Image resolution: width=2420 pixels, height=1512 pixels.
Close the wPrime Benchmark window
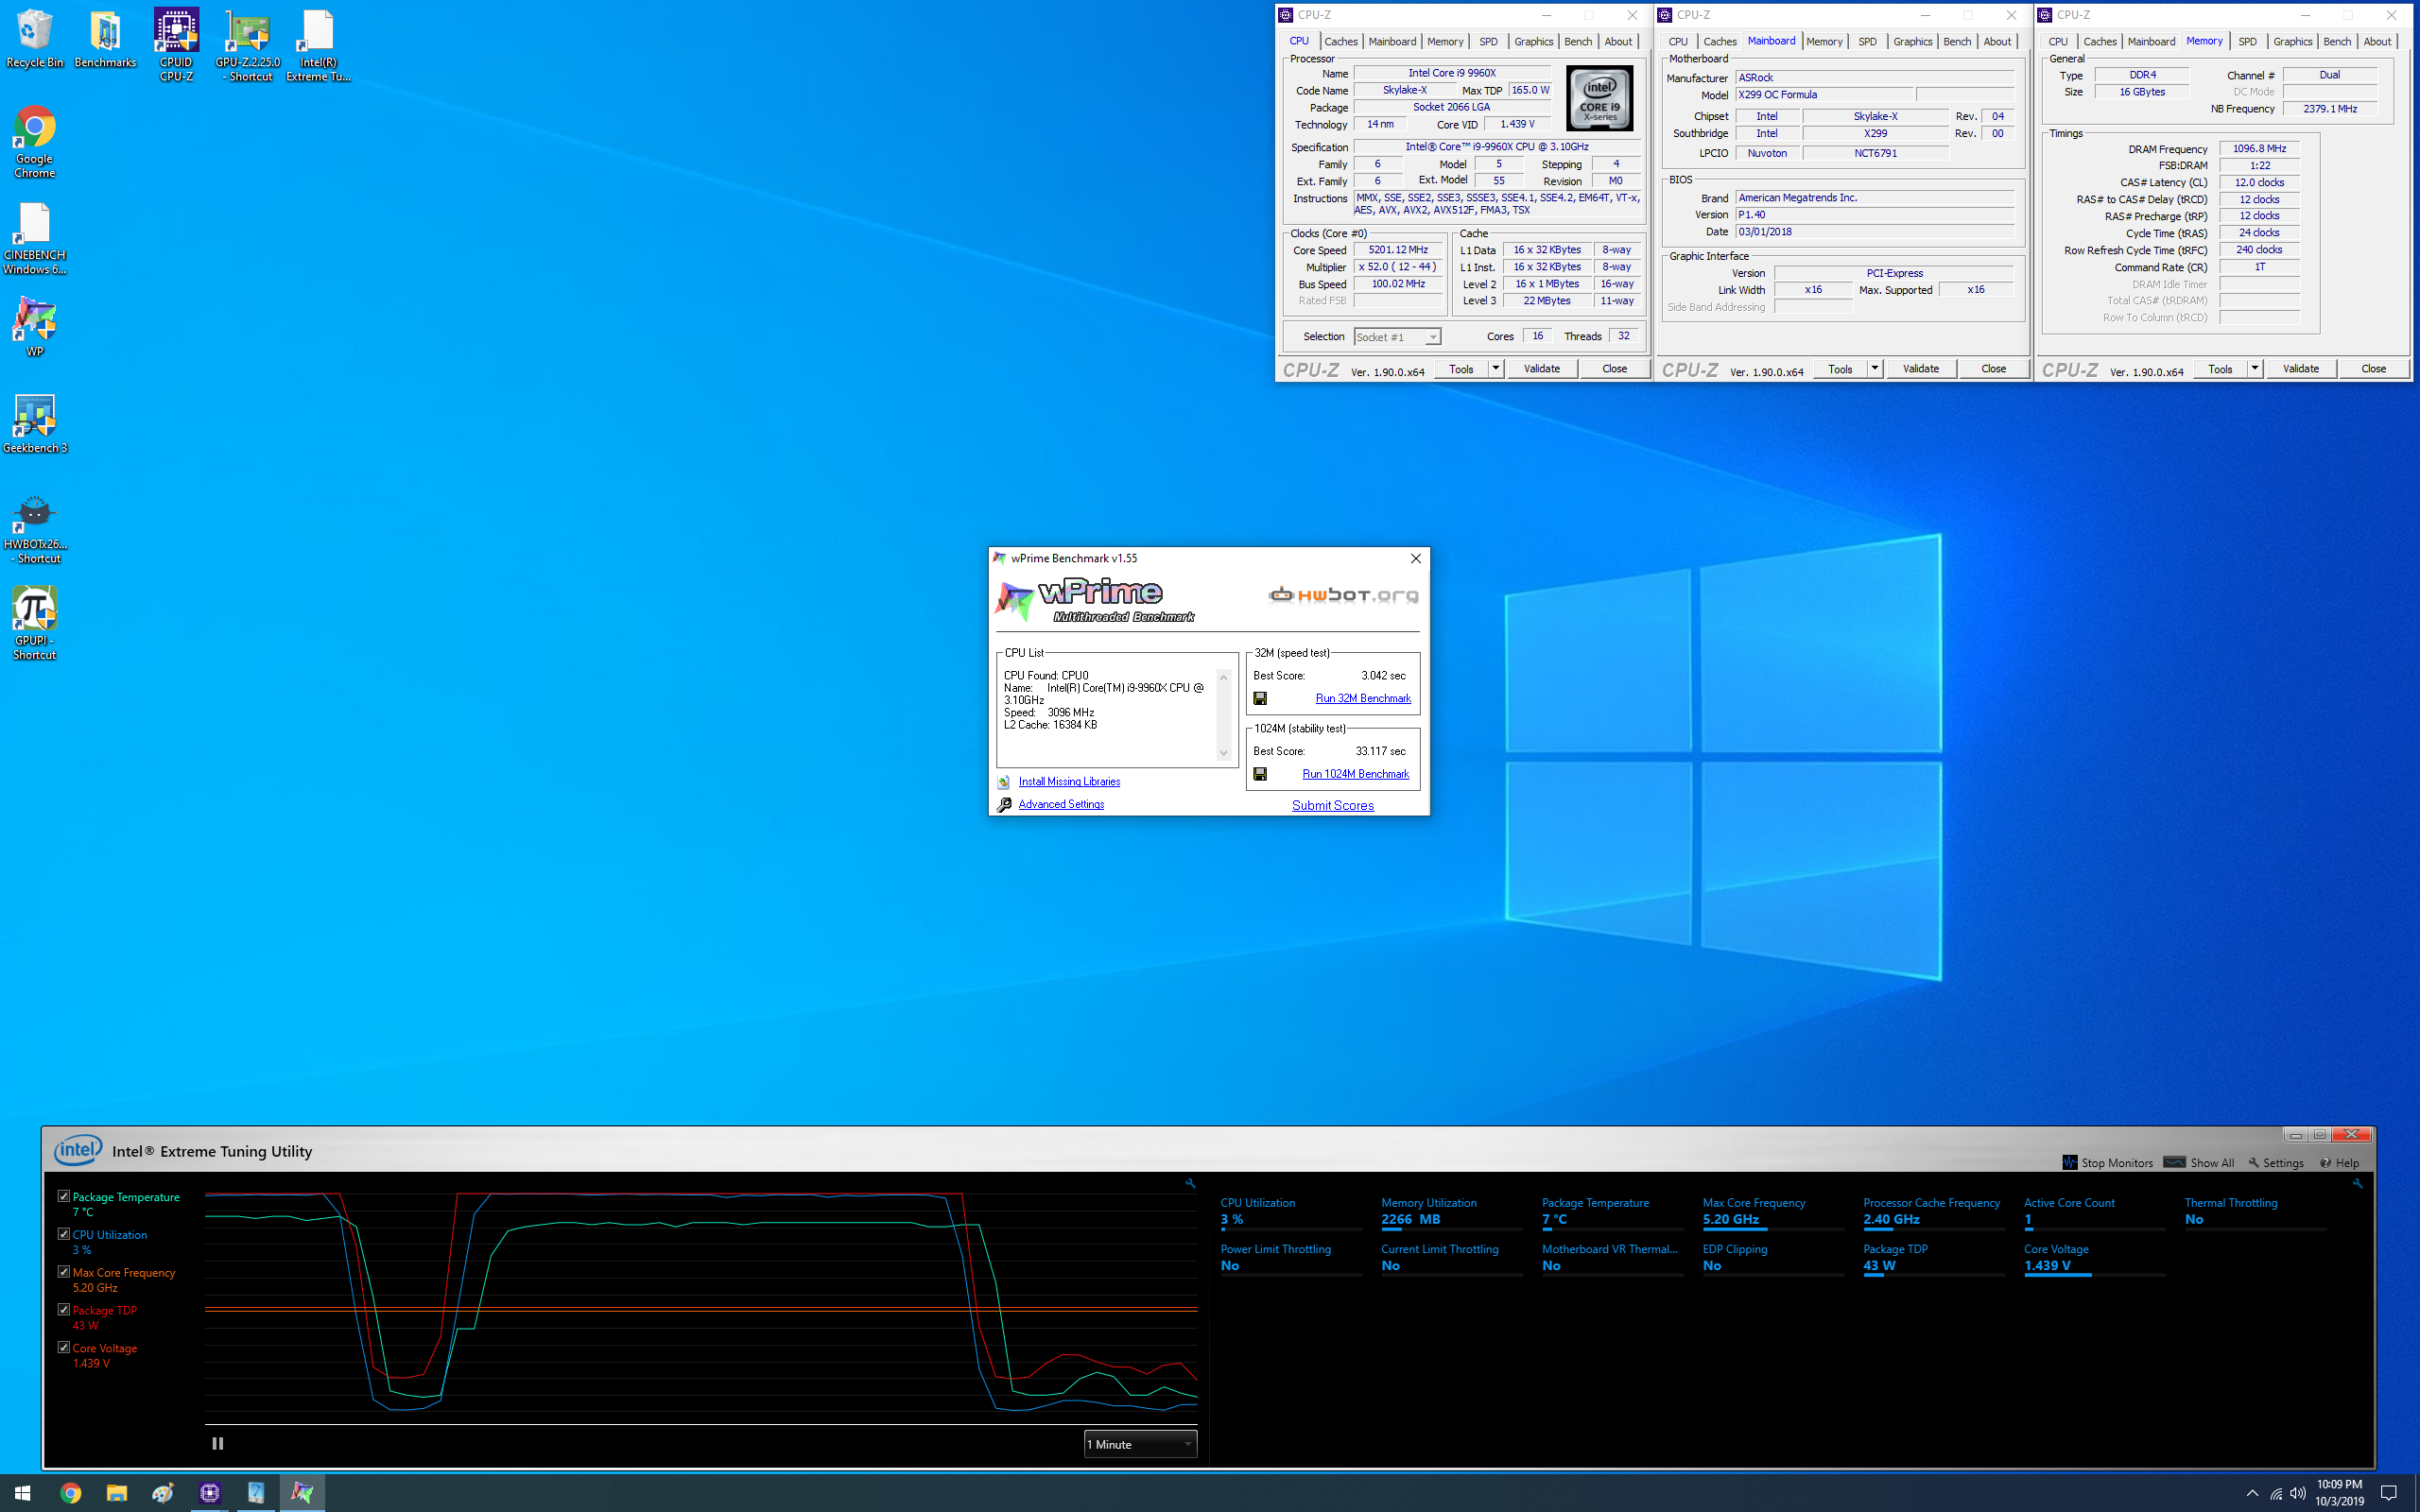tap(1415, 558)
